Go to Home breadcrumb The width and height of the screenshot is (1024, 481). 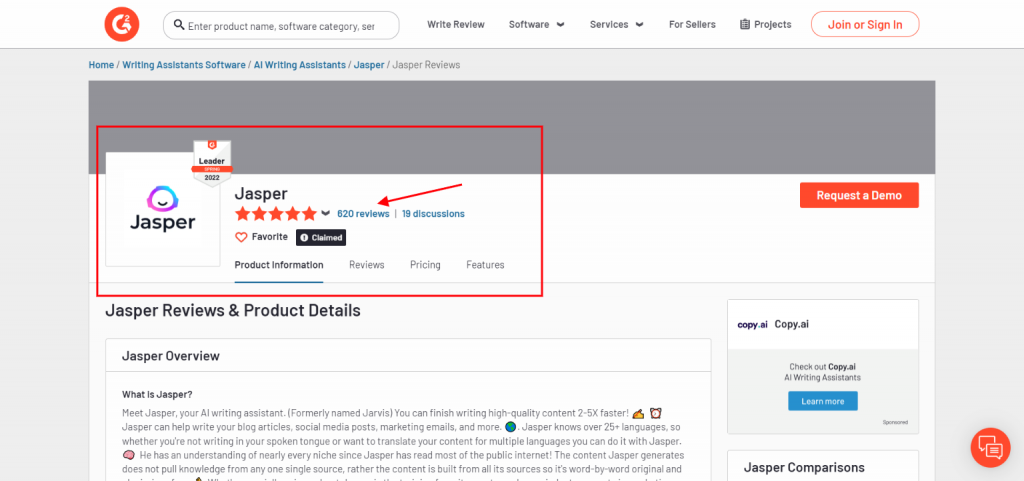point(101,65)
